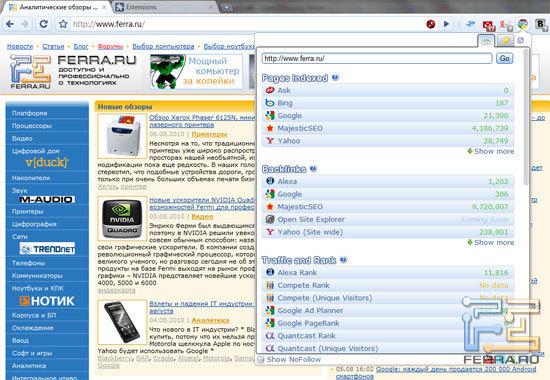This screenshot has height=380, width=550.
Task: Open the Новости navigation link
Action: coord(20,46)
